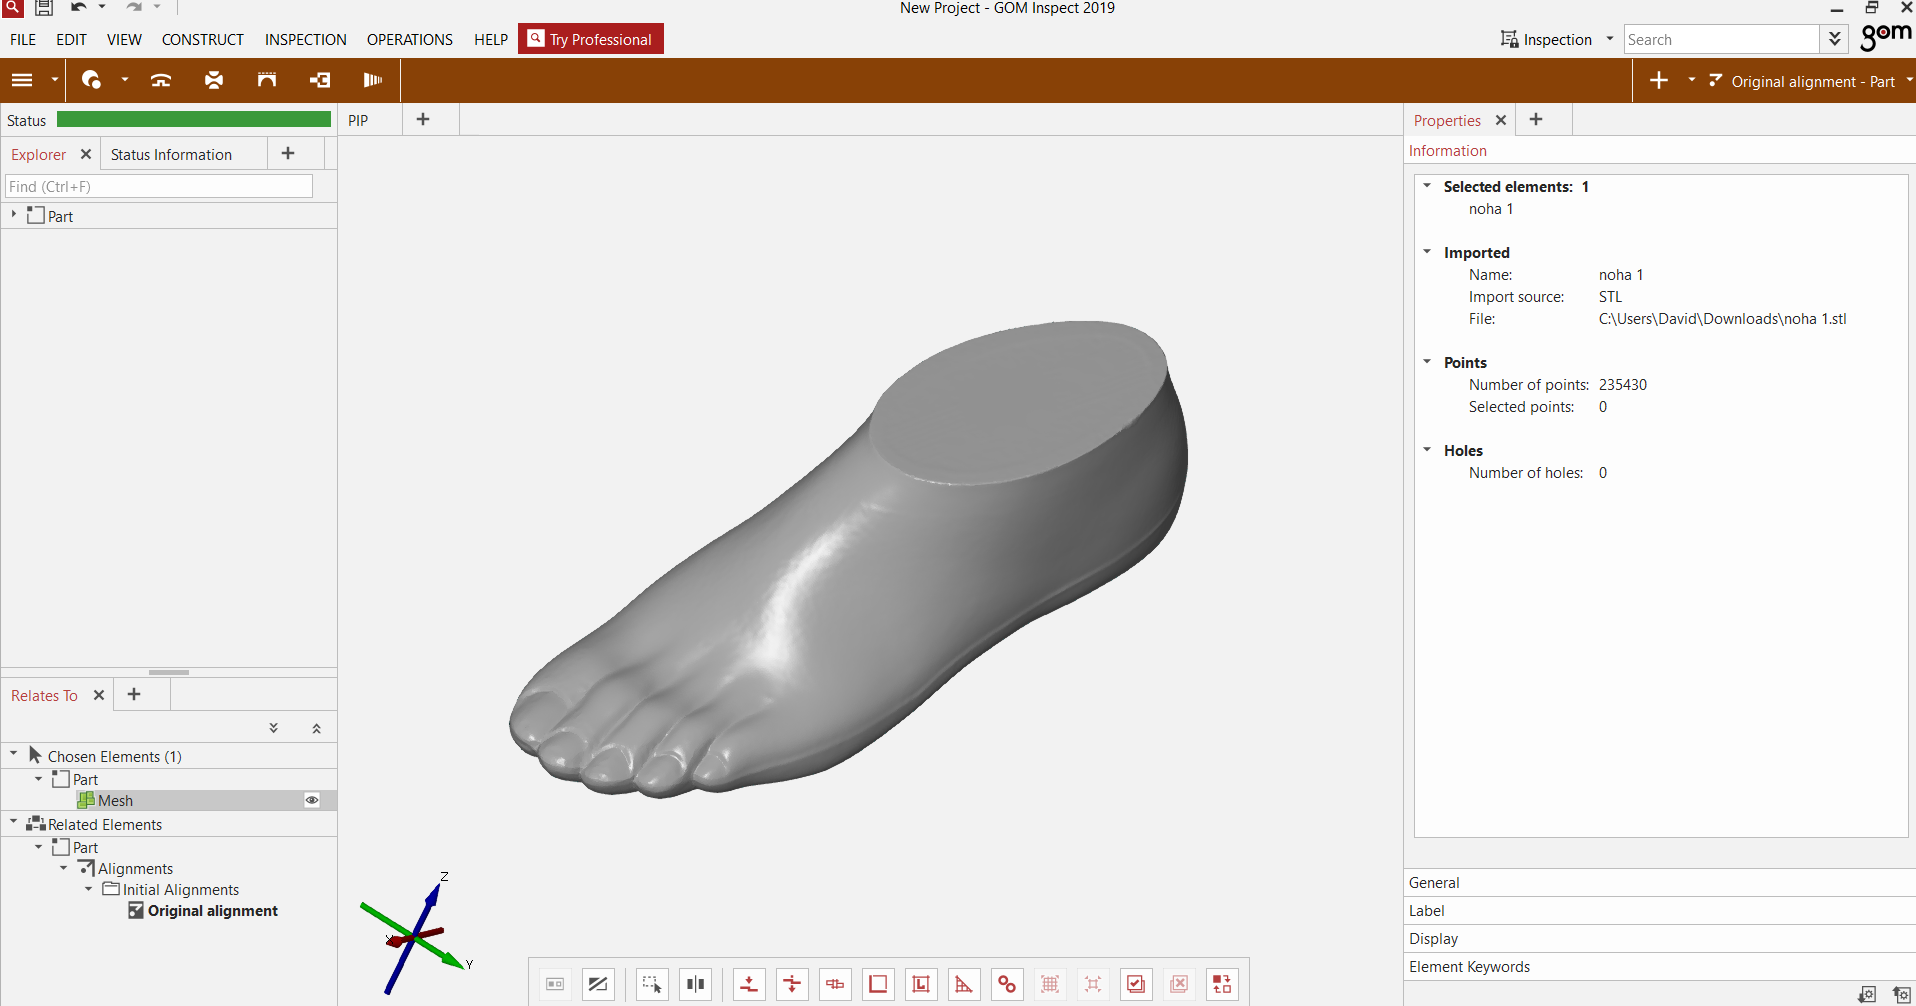Click the select-with-rectangle cursor icon in bottom toolbar
The height and width of the screenshot is (1006, 1916).
(x=652, y=984)
